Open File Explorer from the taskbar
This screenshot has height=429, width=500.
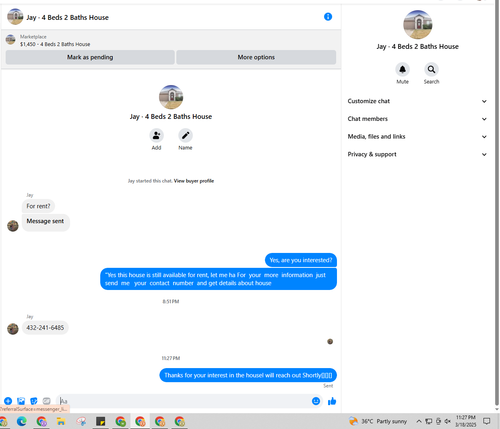tap(61, 421)
